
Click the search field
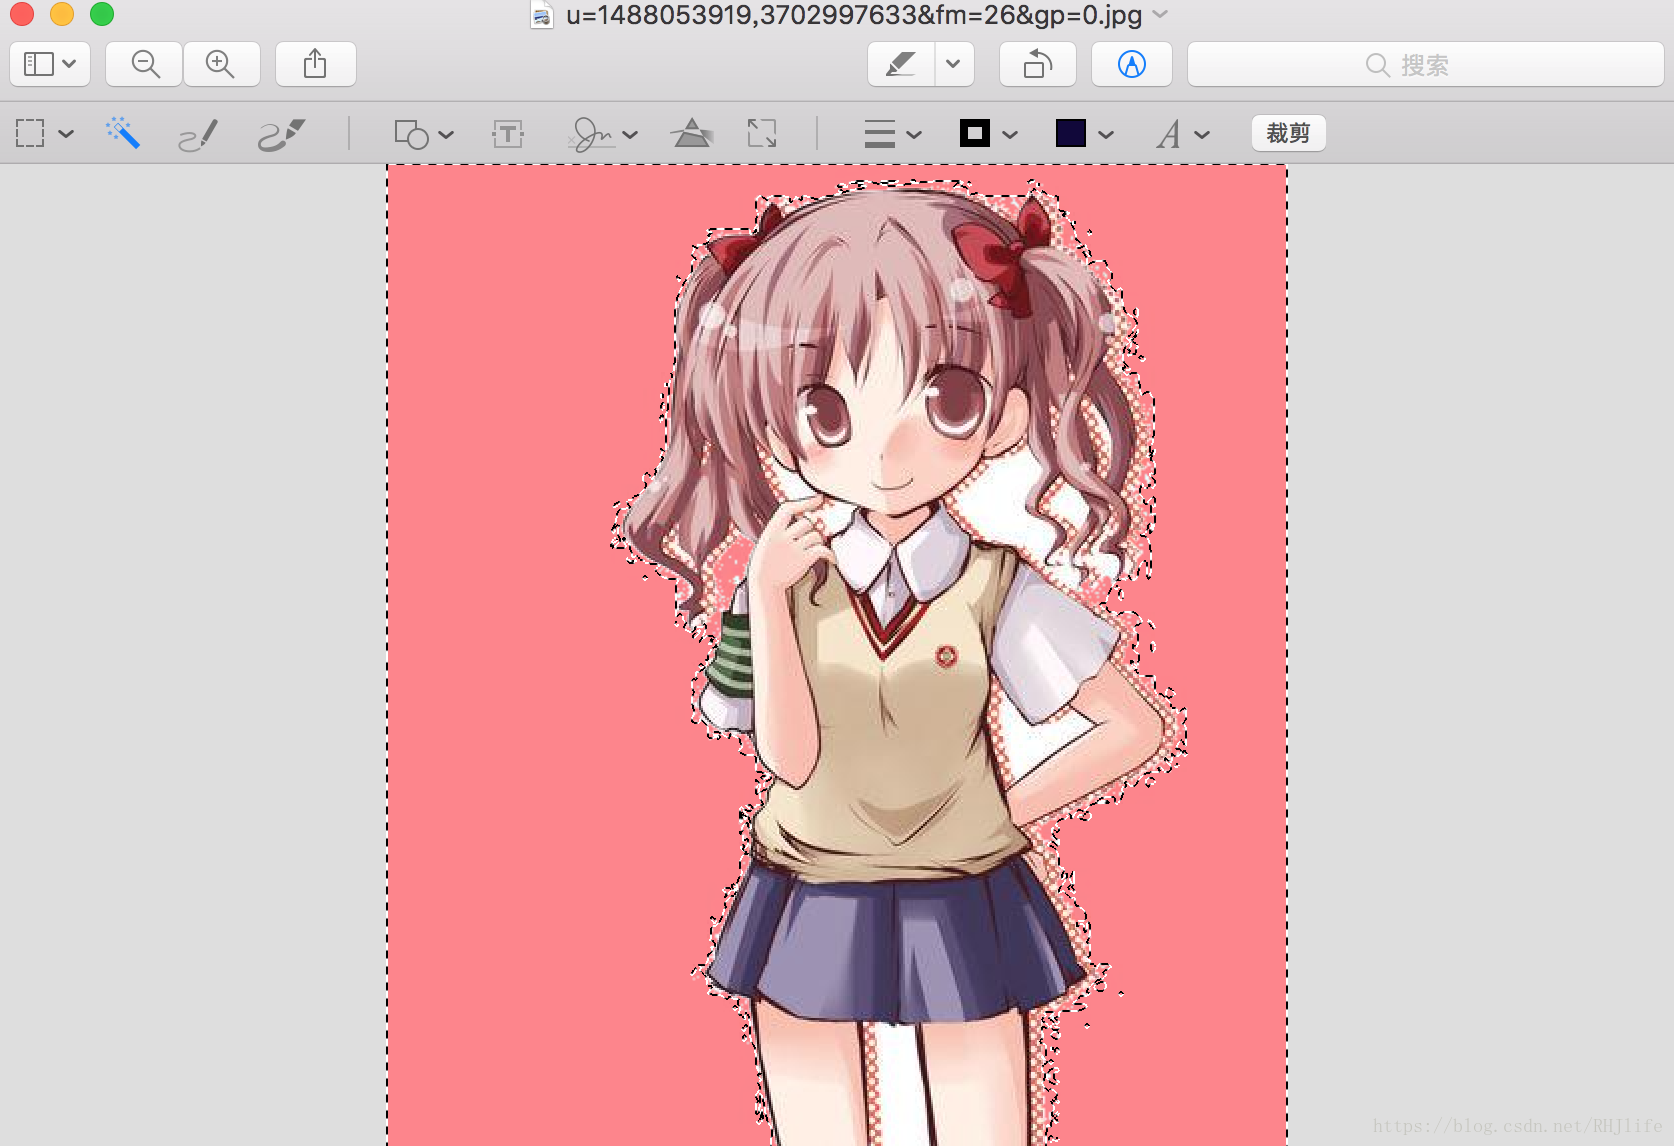(x=1425, y=65)
